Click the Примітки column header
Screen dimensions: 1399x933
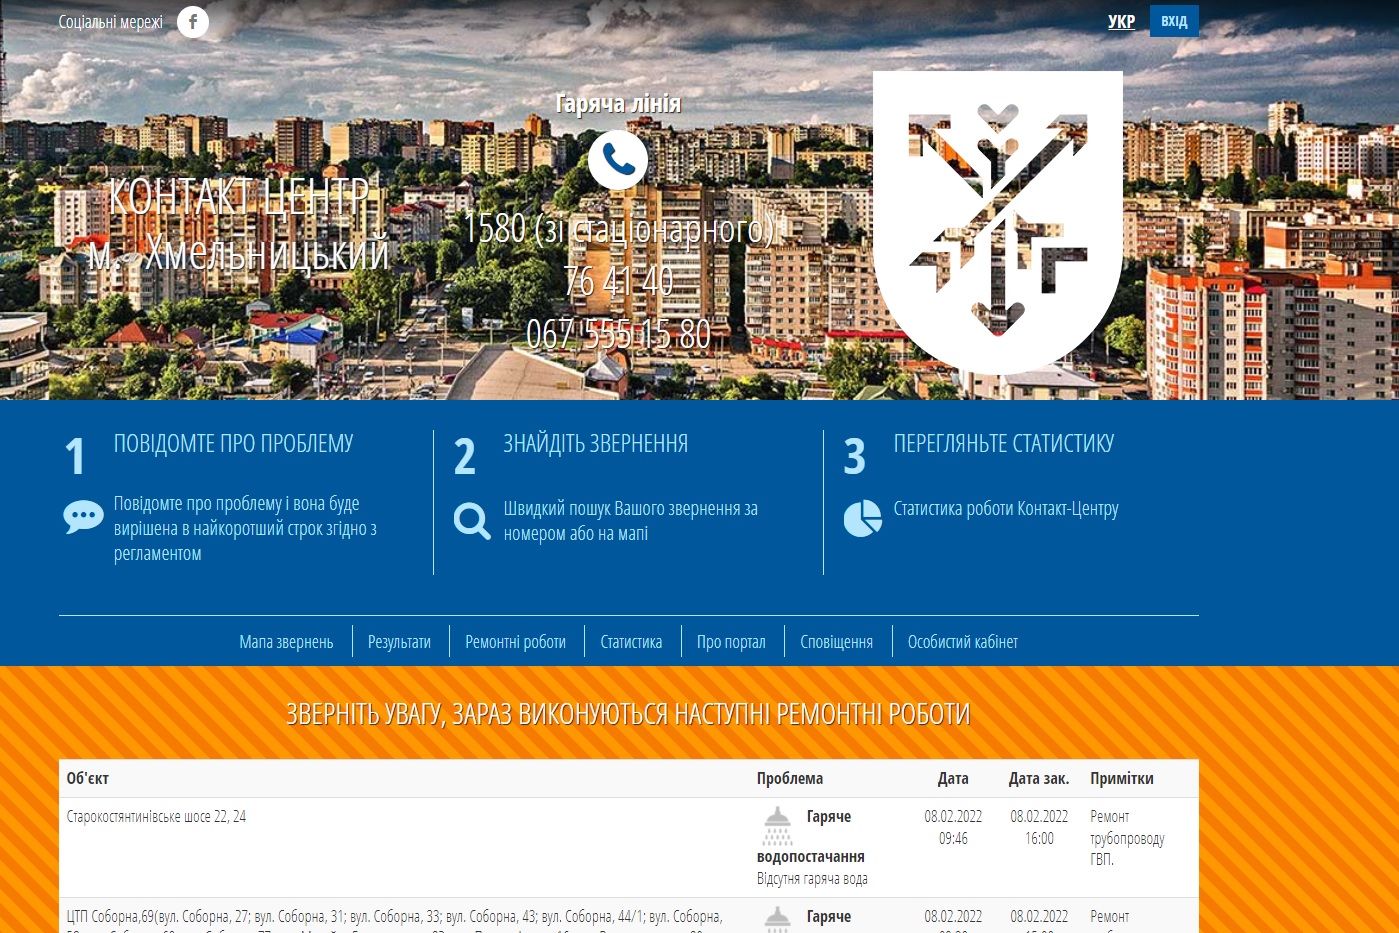click(x=1122, y=778)
